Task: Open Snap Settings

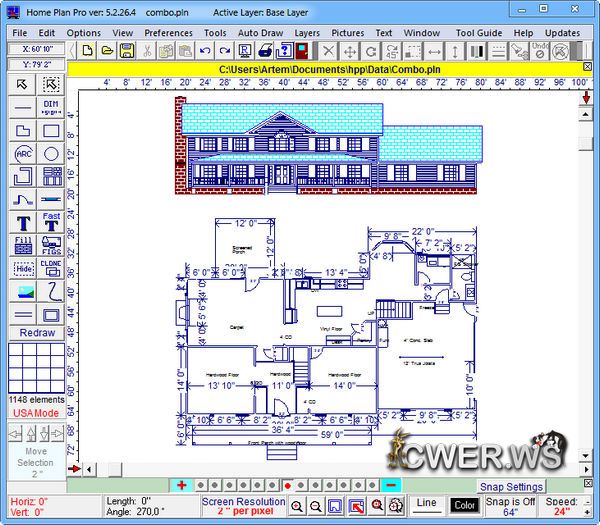Action: tap(511, 487)
